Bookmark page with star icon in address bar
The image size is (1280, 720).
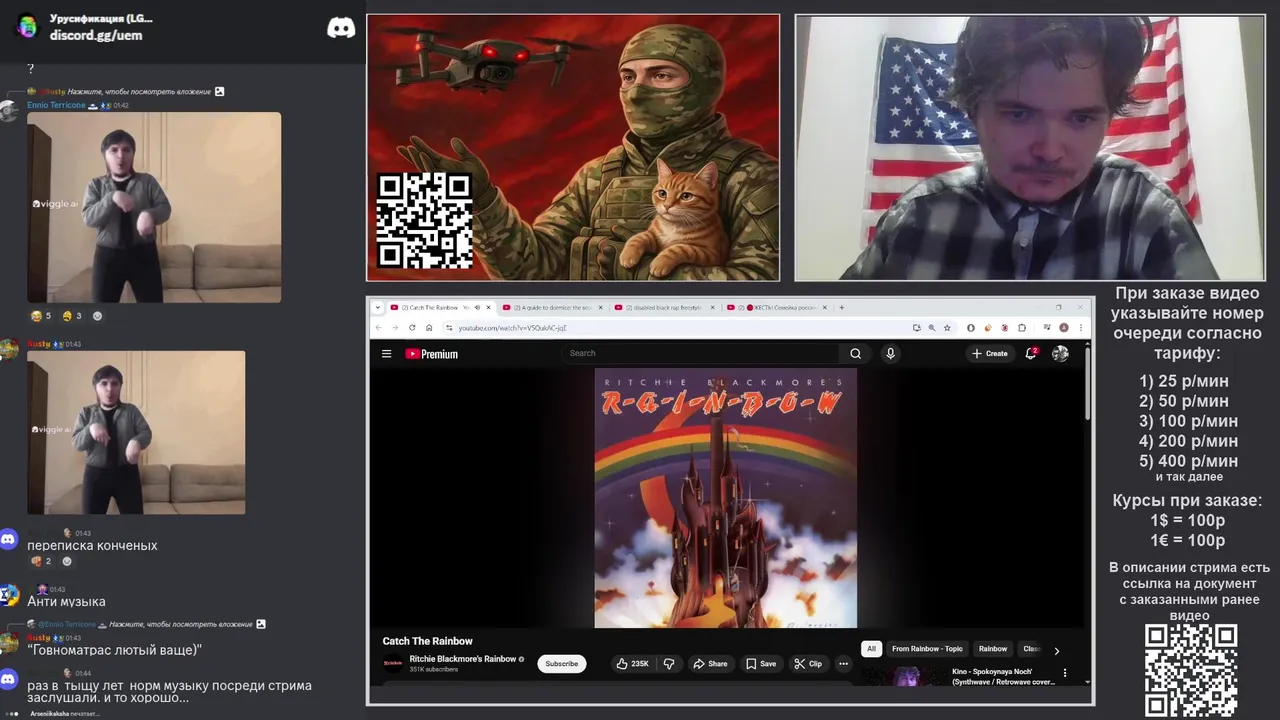coord(947,328)
